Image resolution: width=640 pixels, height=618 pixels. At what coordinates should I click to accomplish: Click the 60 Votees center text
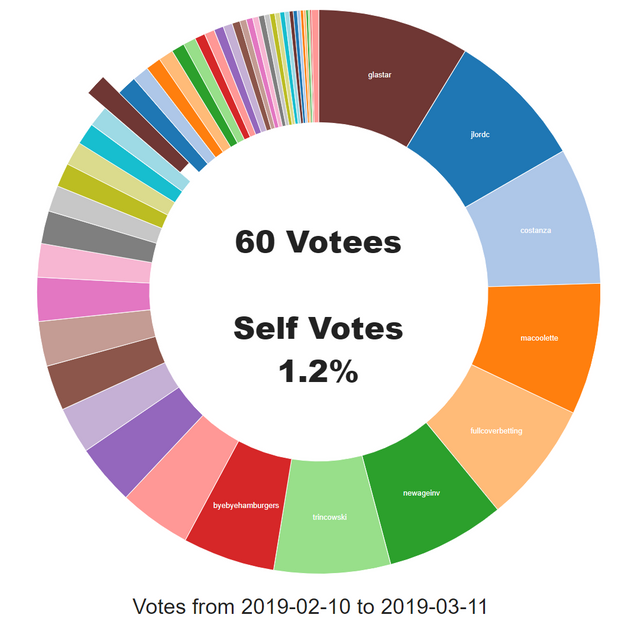(318, 242)
